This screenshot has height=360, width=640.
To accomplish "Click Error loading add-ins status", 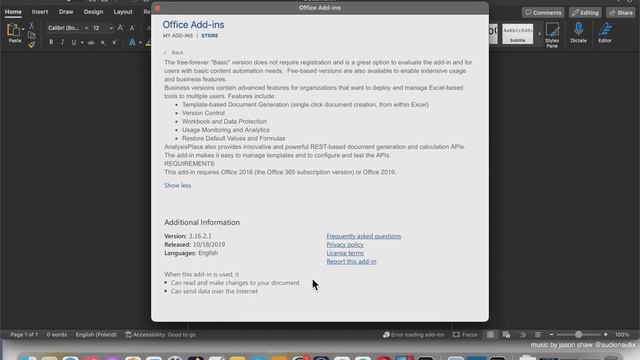I will tap(413, 335).
